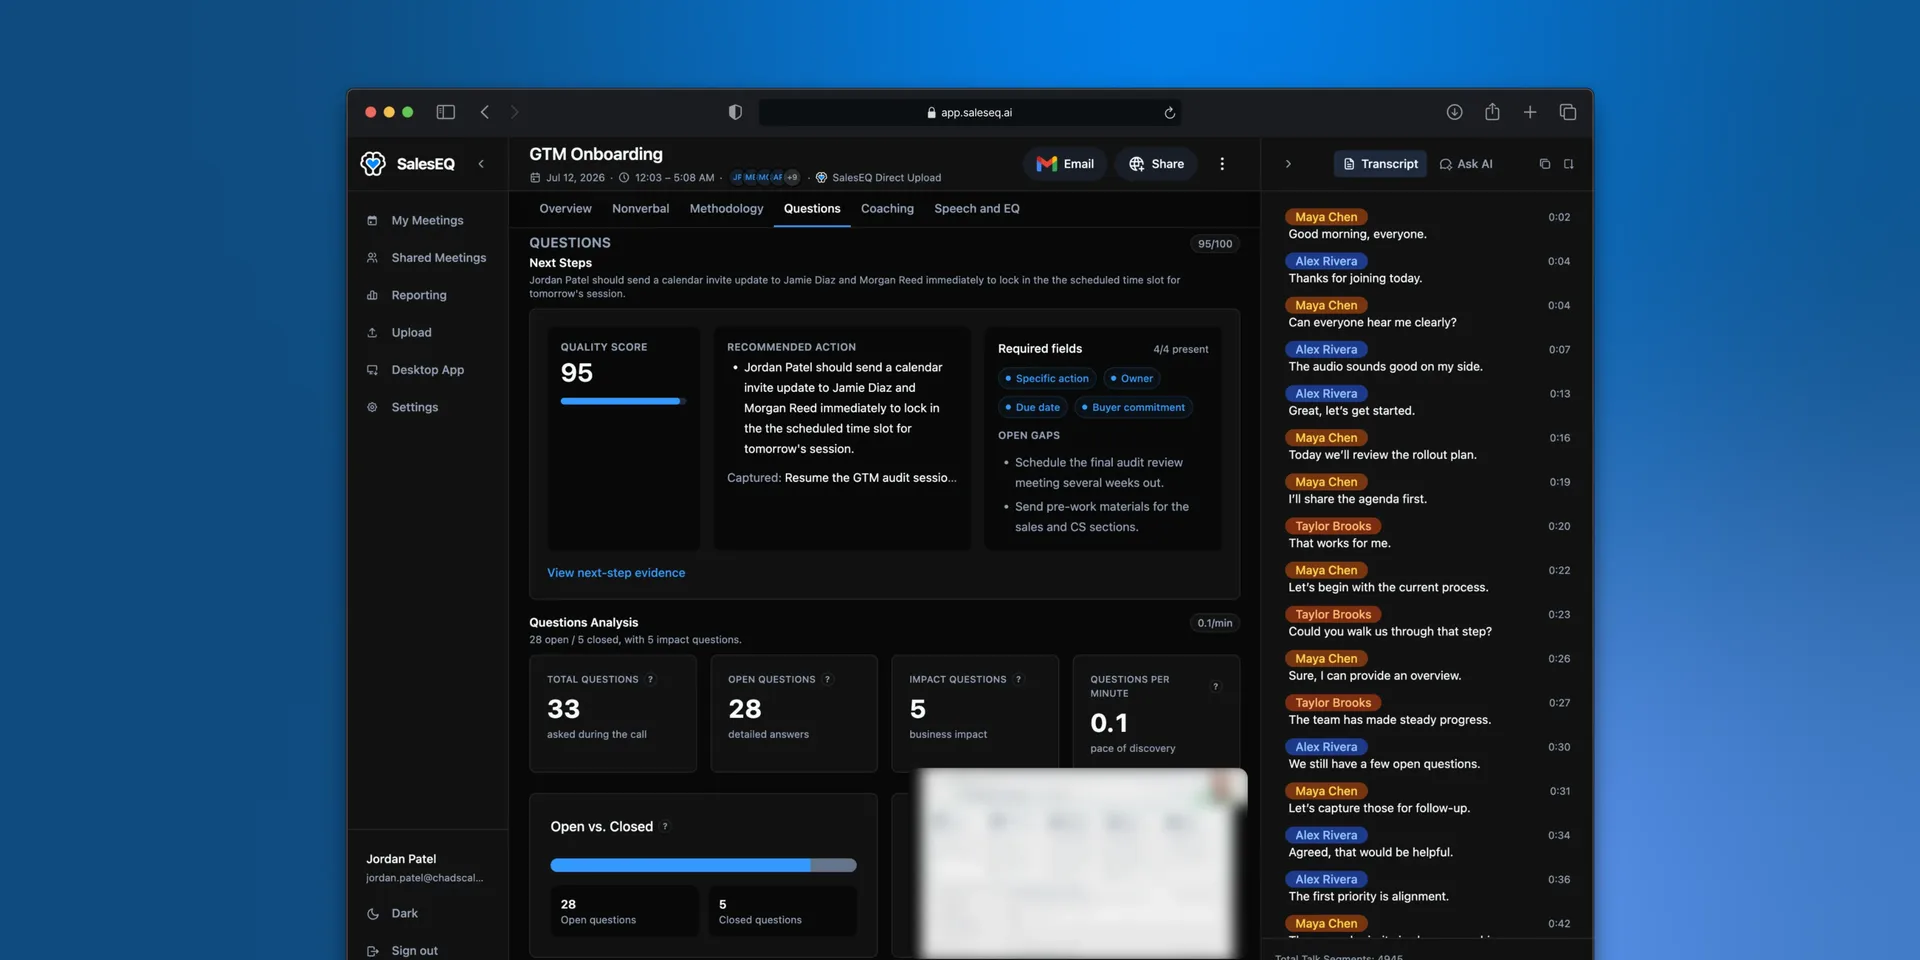This screenshot has width=1920, height=960.
Task: Click the SalesEQ Direct Upload source icon
Action: [x=821, y=178]
